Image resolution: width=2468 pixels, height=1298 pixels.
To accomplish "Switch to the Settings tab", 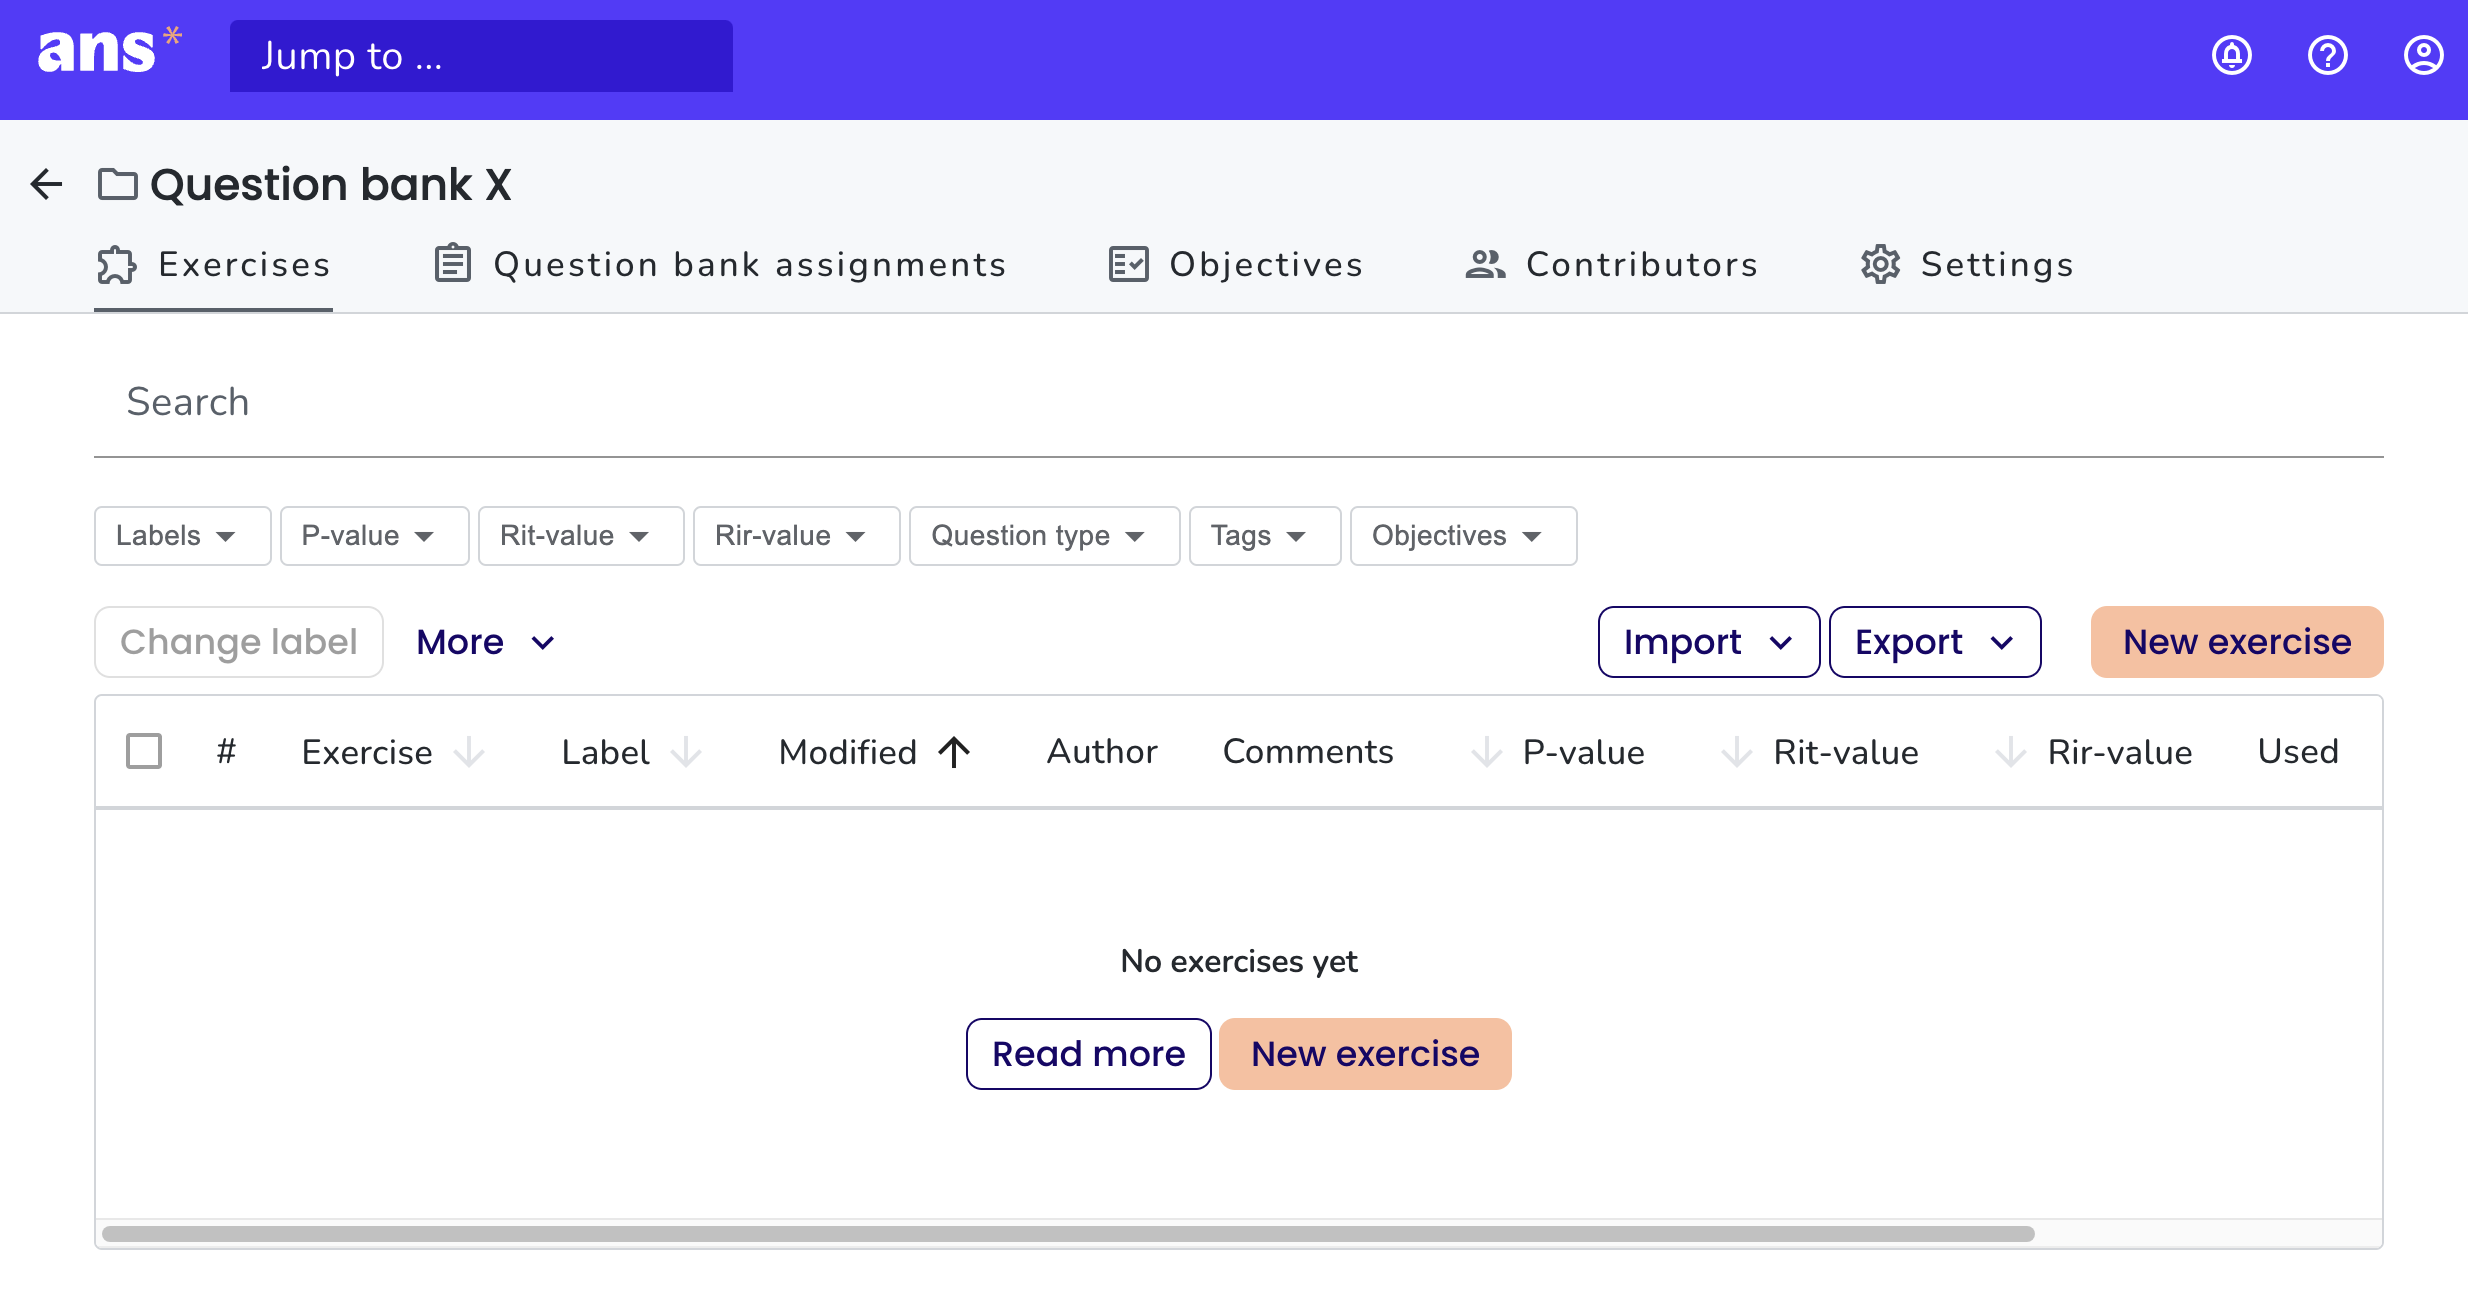I will (1967, 265).
